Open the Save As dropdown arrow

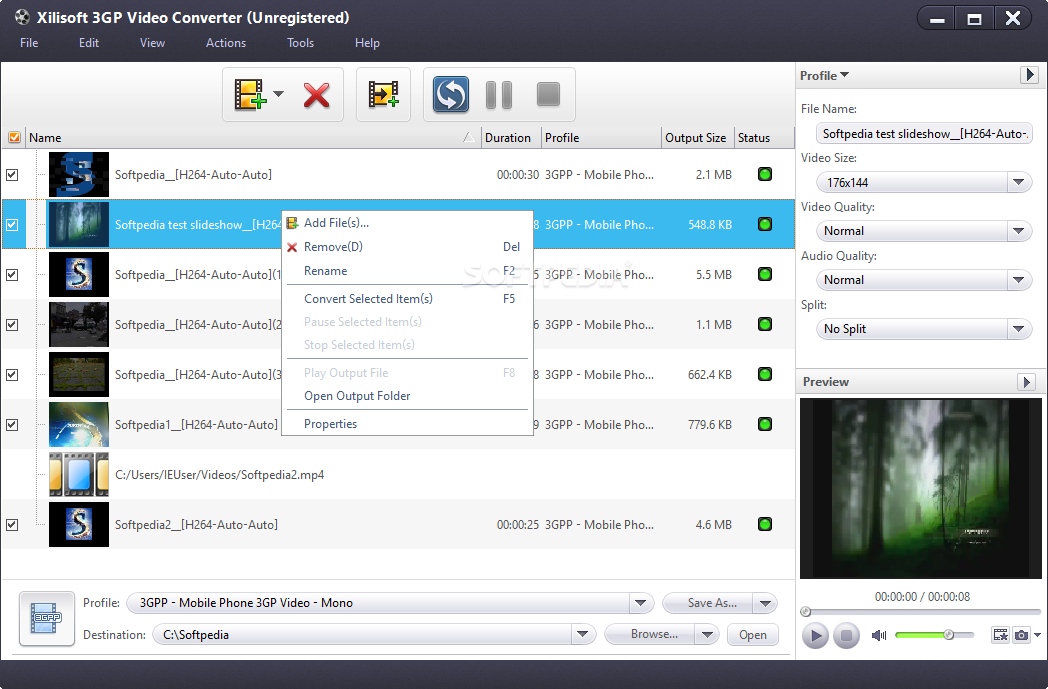coord(765,603)
